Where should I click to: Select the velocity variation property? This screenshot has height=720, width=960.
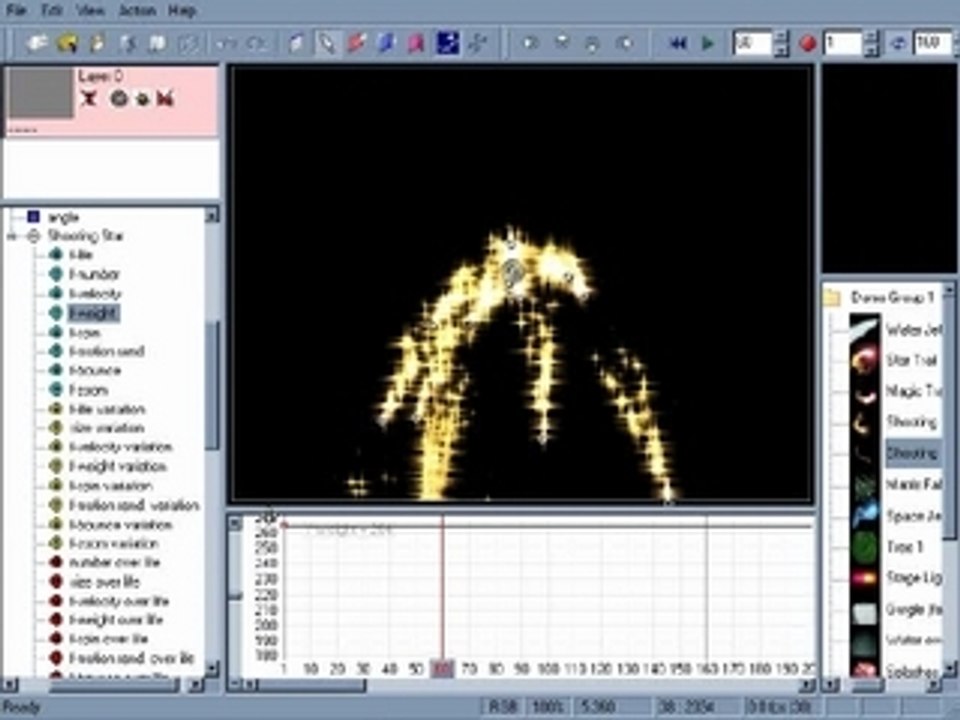coord(121,447)
